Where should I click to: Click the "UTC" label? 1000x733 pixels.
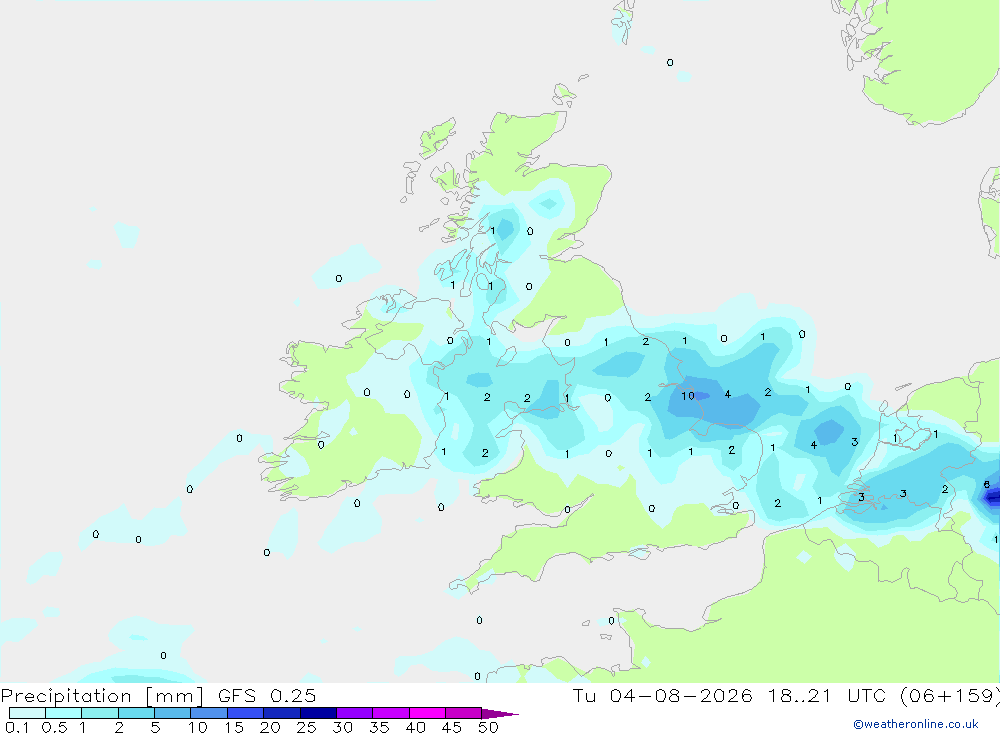pyautogui.click(x=867, y=695)
